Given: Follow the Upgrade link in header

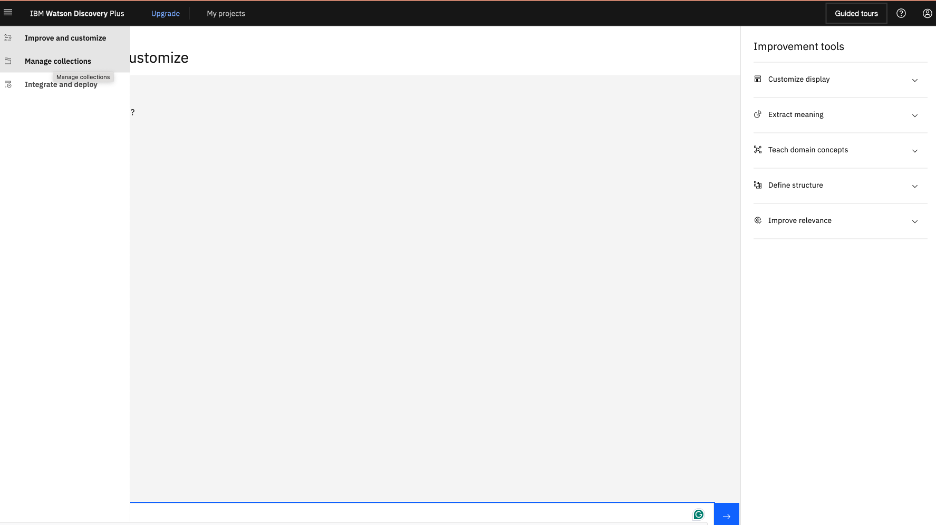Looking at the screenshot, I should 165,13.
